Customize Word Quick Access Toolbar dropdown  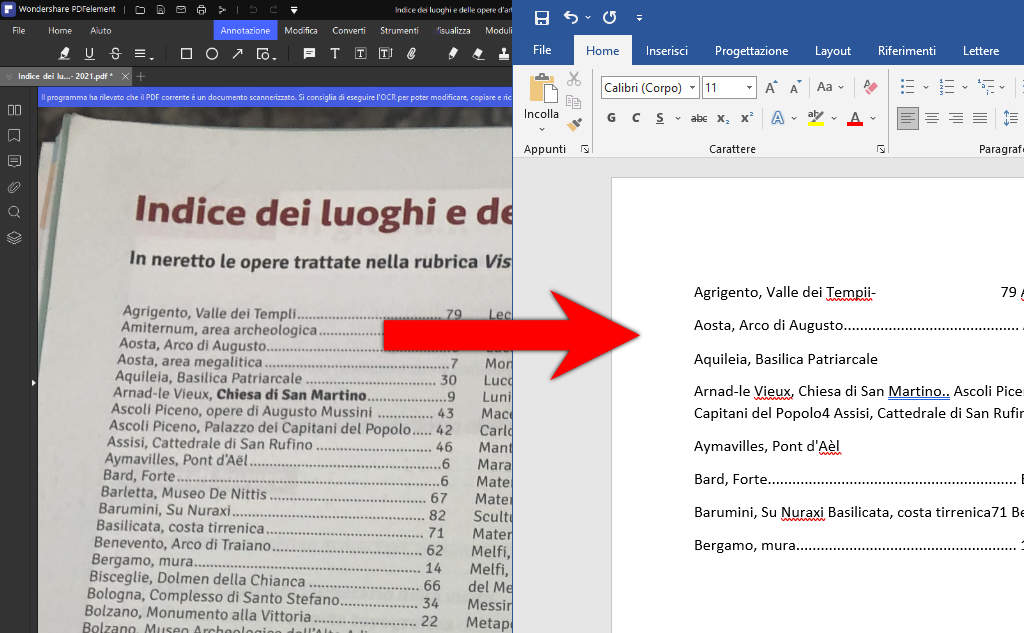(x=639, y=18)
